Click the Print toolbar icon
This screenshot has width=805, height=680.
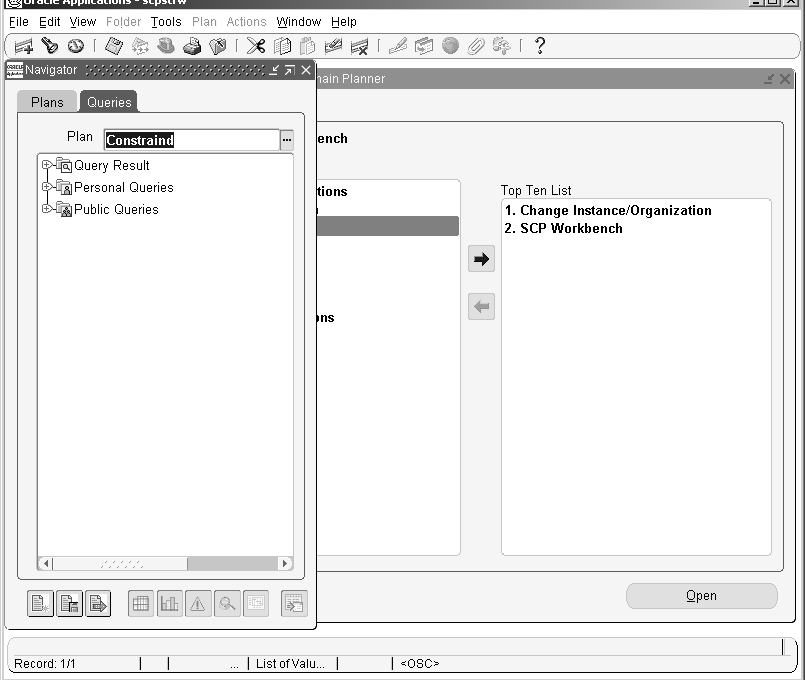(x=192, y=46)
